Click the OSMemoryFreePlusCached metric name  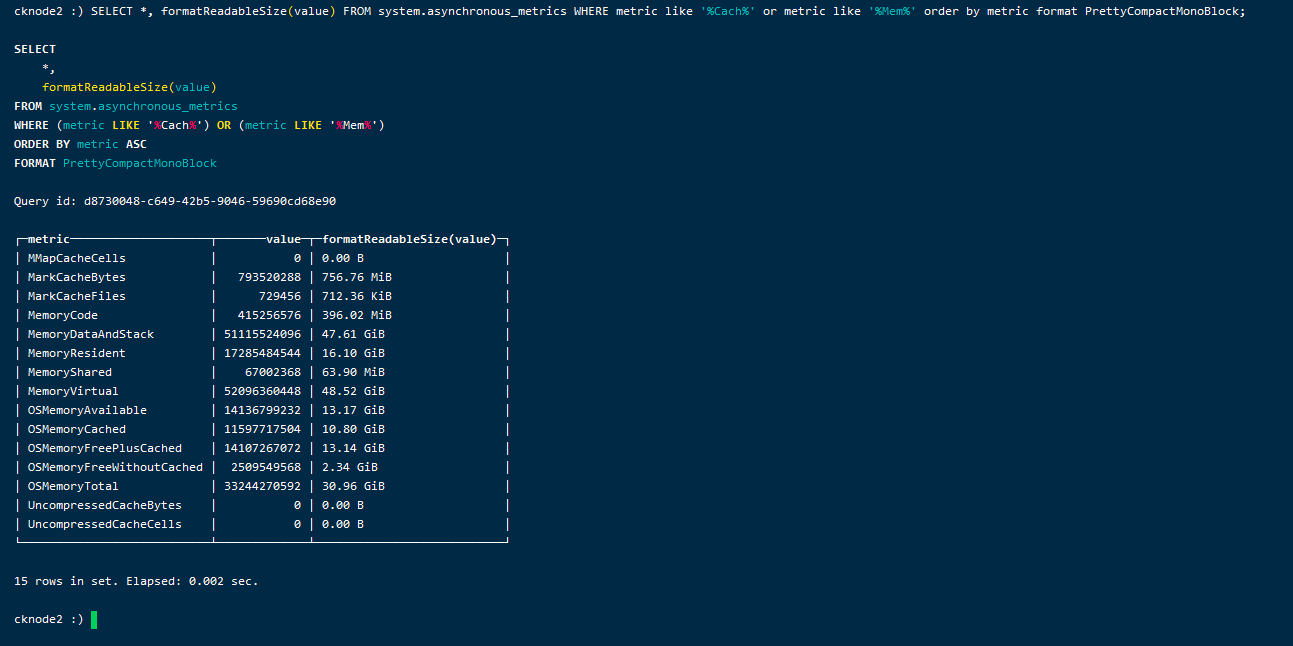coord(105,448)
